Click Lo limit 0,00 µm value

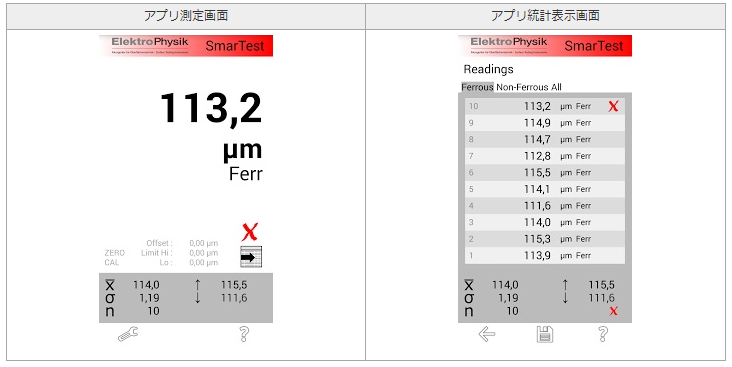[204, 262]
